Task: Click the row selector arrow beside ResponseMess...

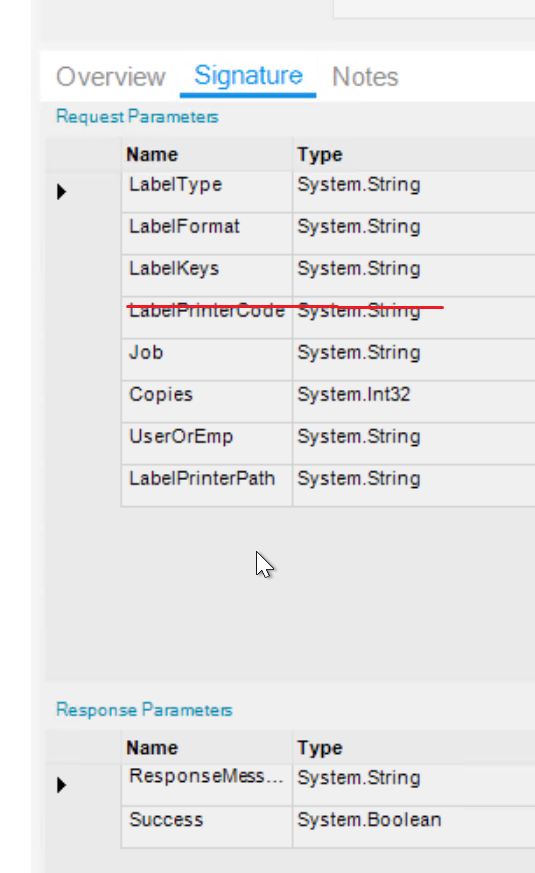Action: (x=61, y=785)
